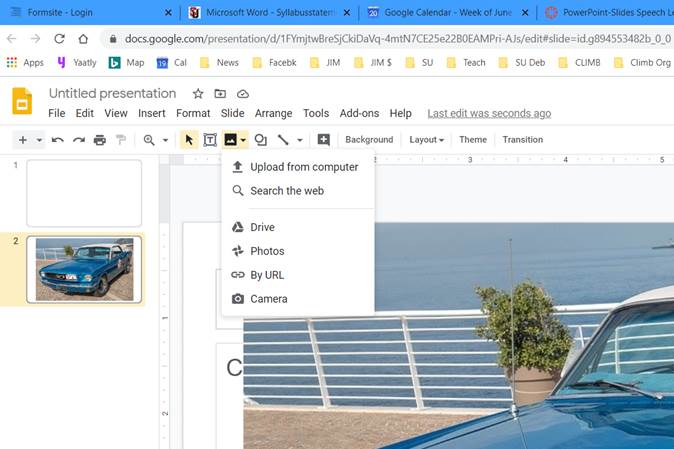Screen dimensions: 674x449
Task: Click the Undo arrow in toolbar
Action: (58, 140)
